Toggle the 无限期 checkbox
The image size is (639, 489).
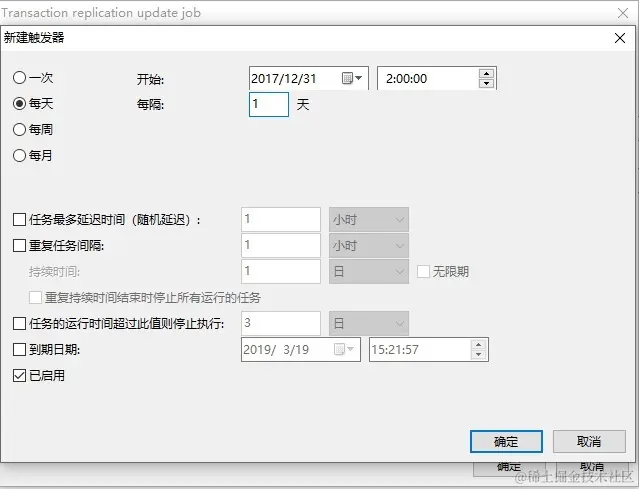click(x=423, y=271)
